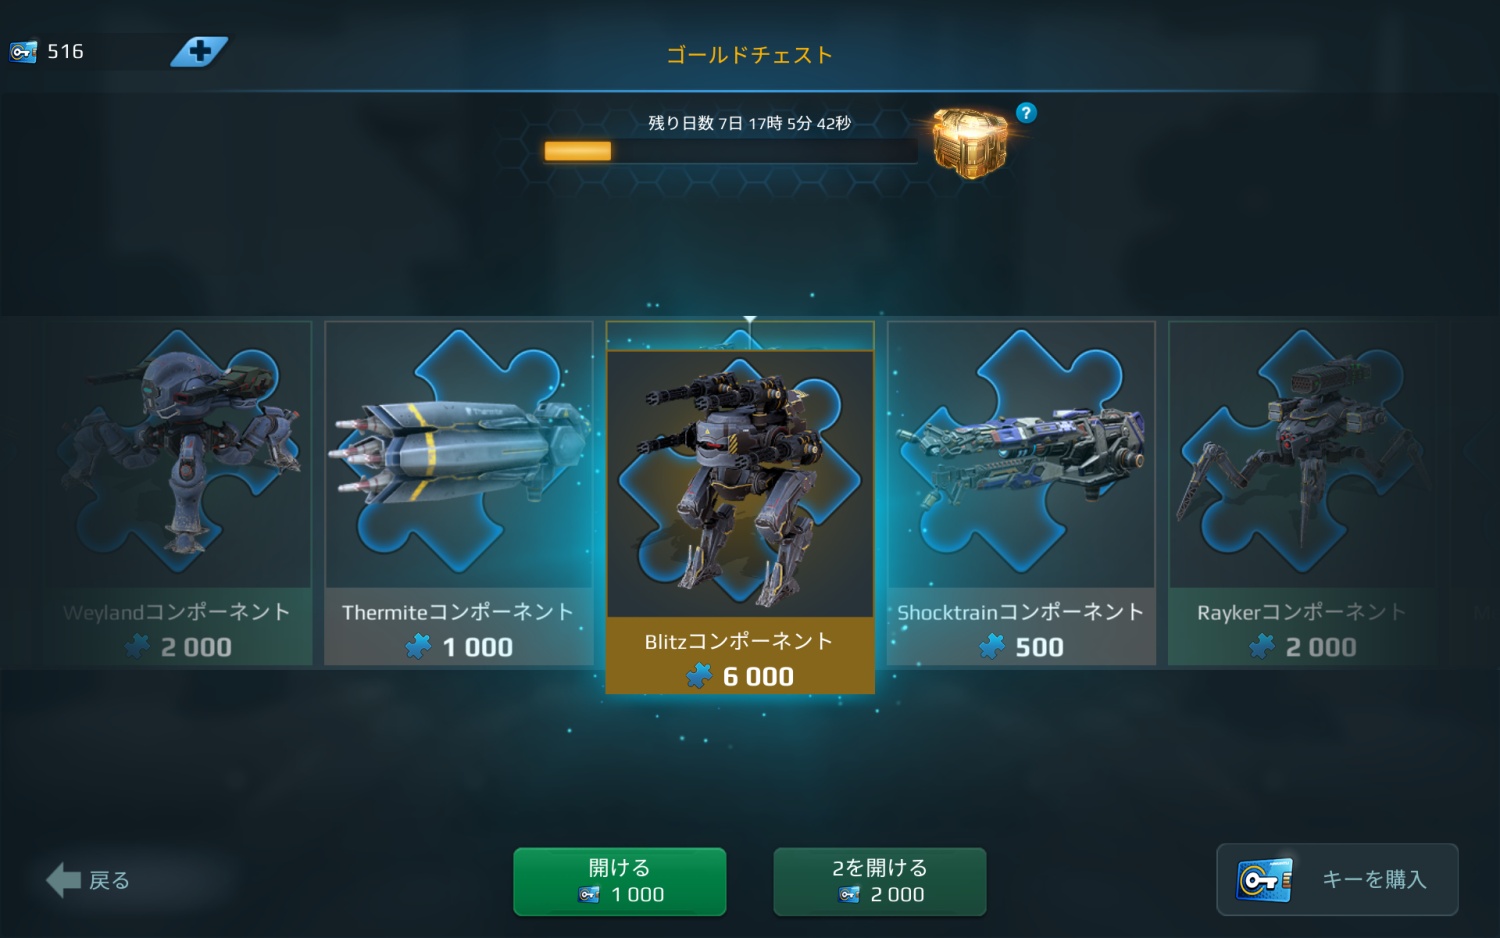Click the key icon in キーを購入
This screenshot has height=938, width=1500.
[x=1264, y=880]
